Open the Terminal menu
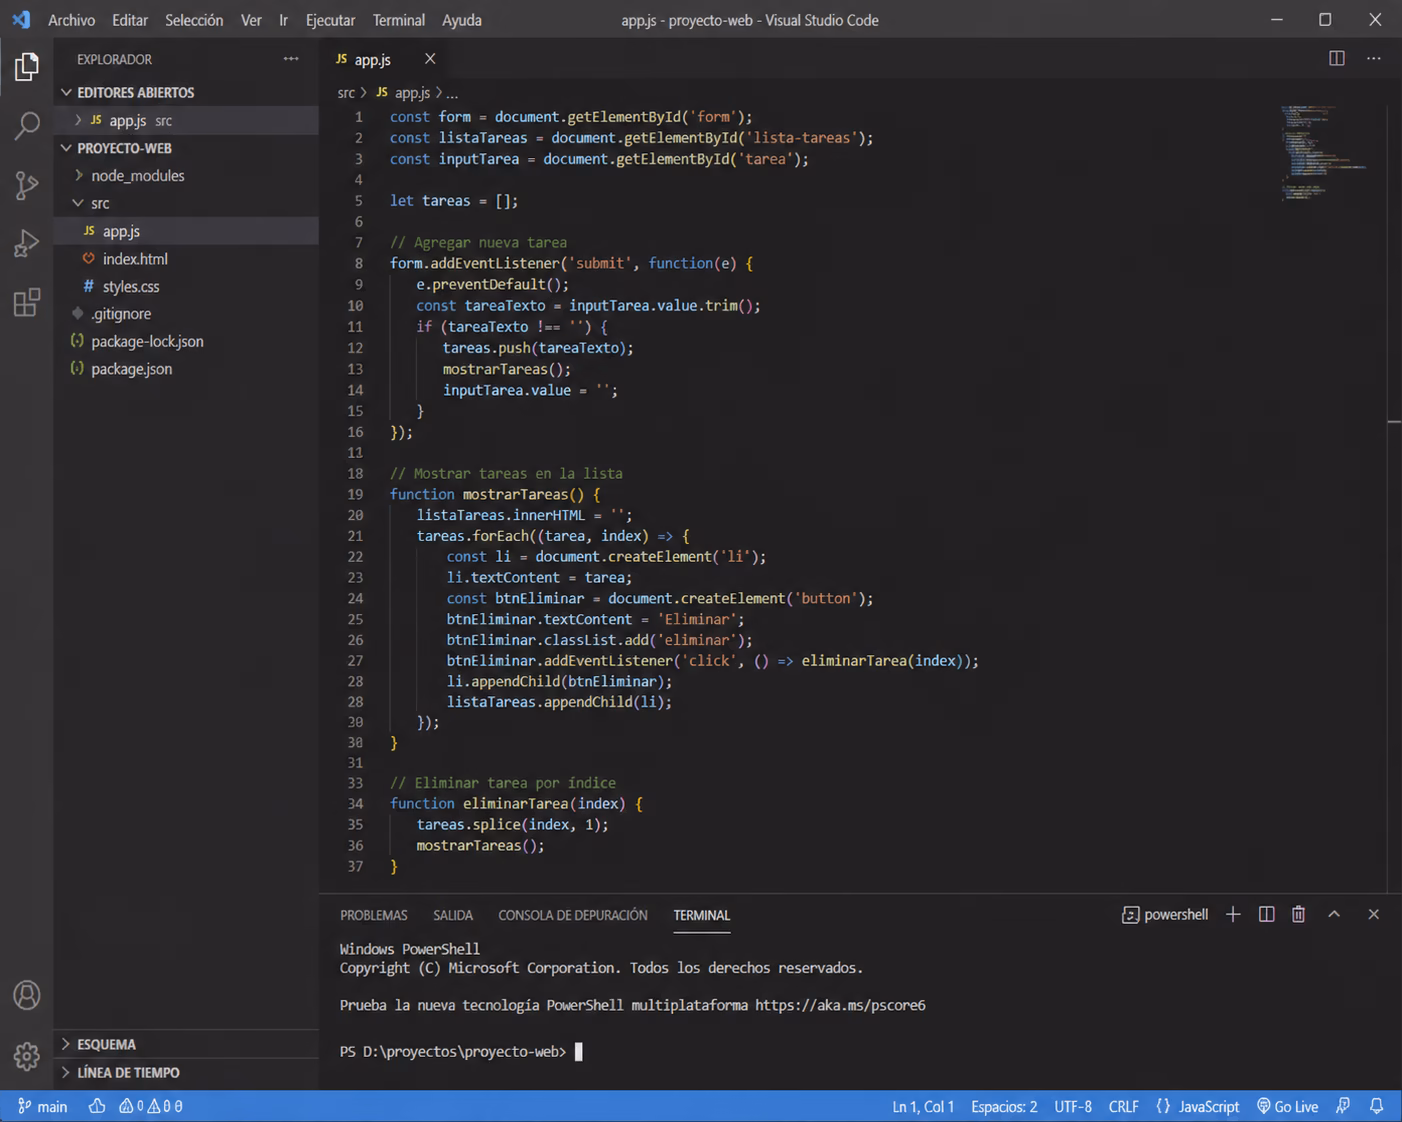 tap(398, 20)
